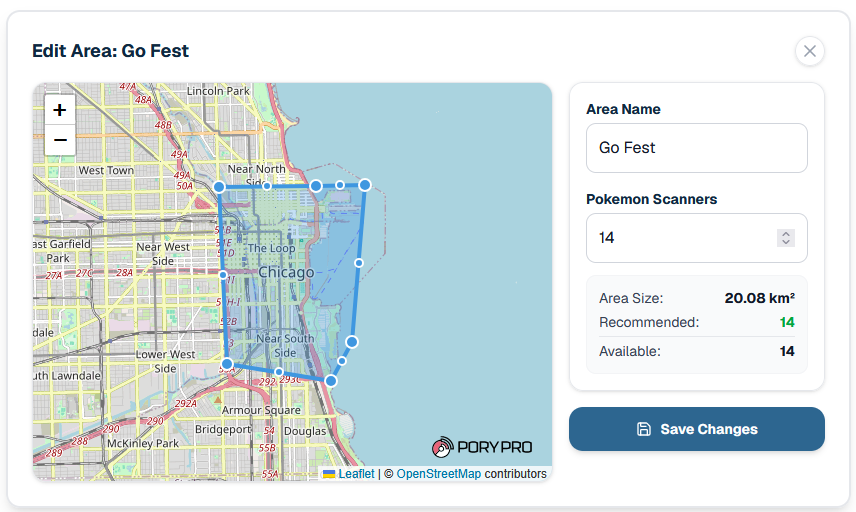856x512 pixels.
Task: Zoom in the map with plus button
Action: tap(60, 110)
